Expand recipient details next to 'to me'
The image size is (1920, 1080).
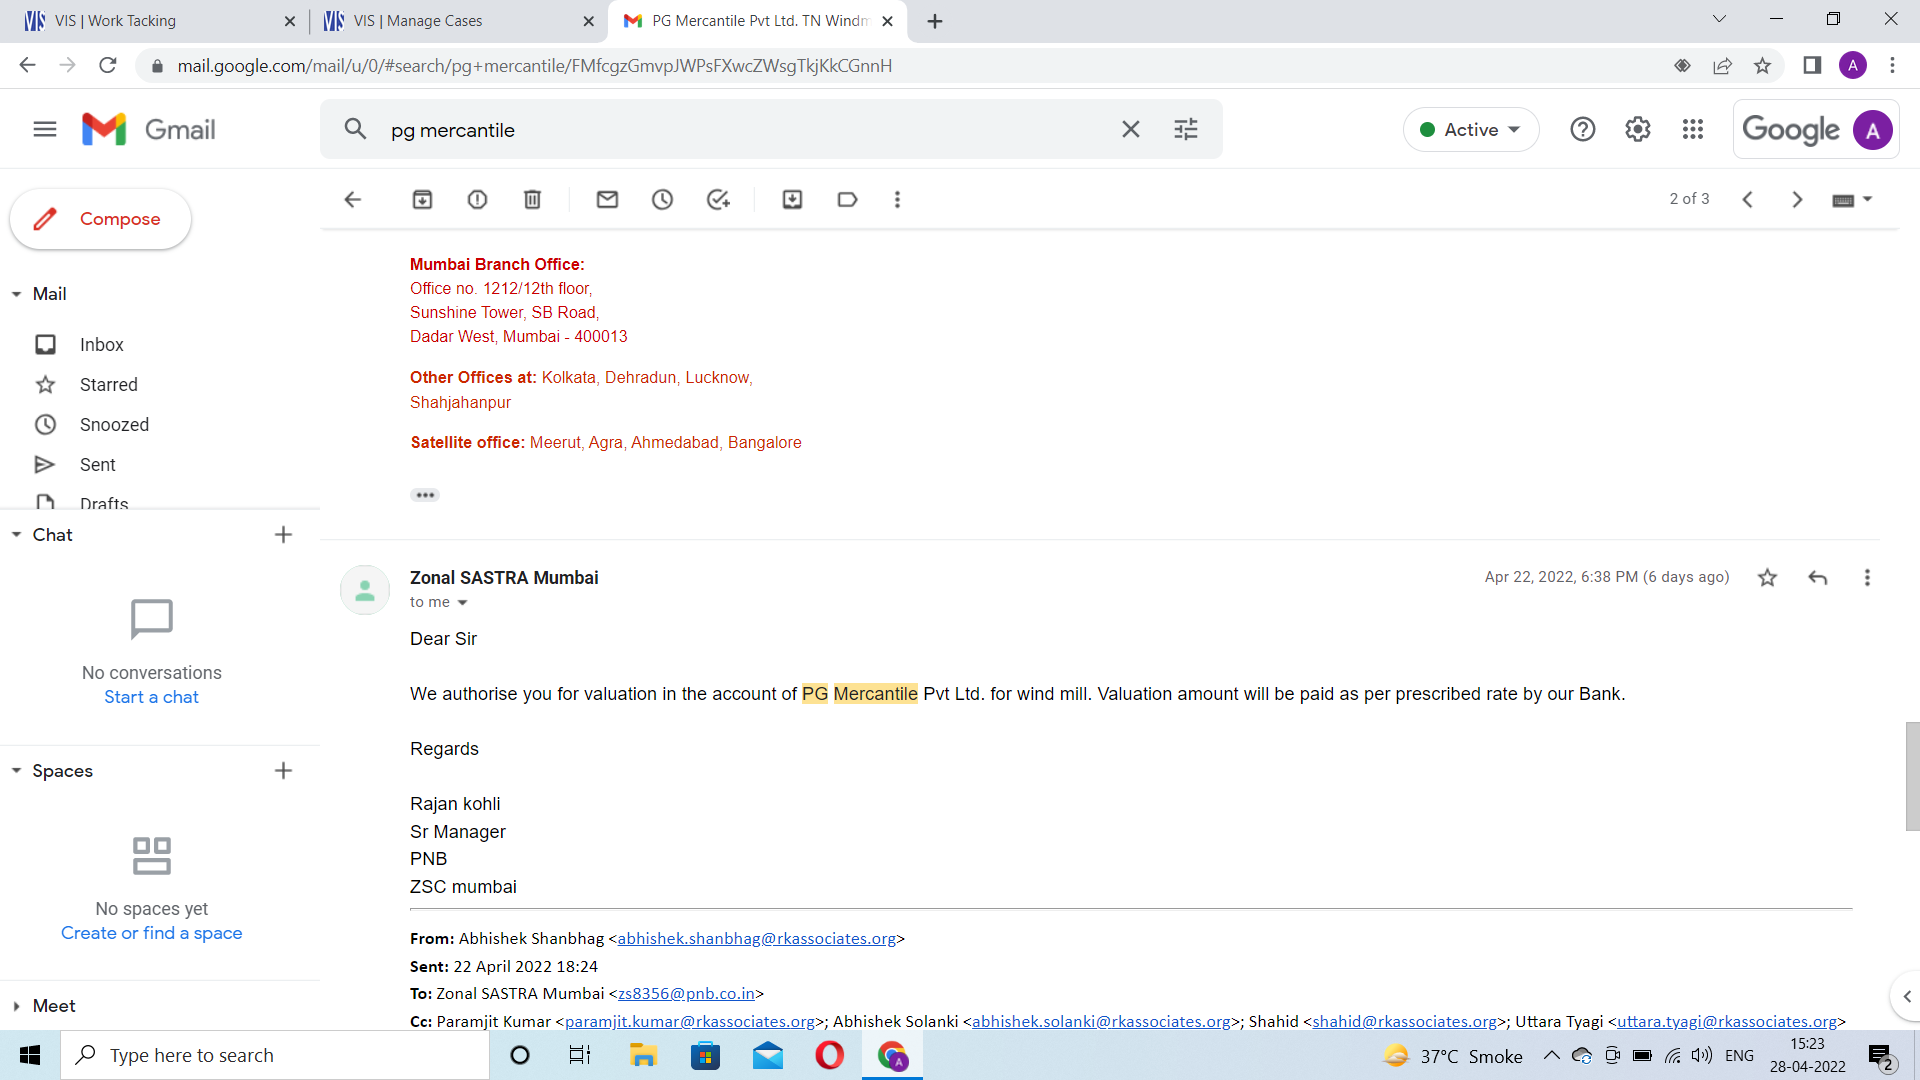click(462, 603)
